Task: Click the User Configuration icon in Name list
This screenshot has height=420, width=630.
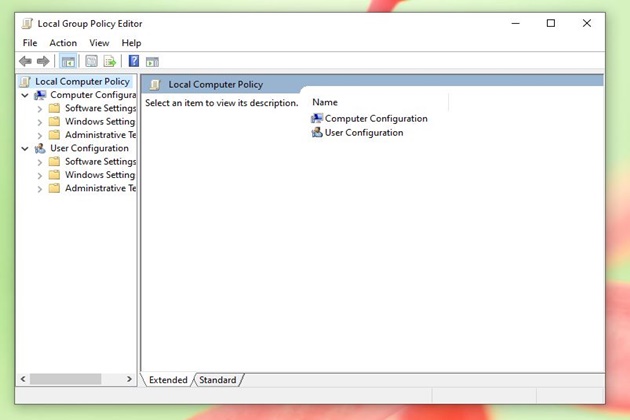Action: 317,132
